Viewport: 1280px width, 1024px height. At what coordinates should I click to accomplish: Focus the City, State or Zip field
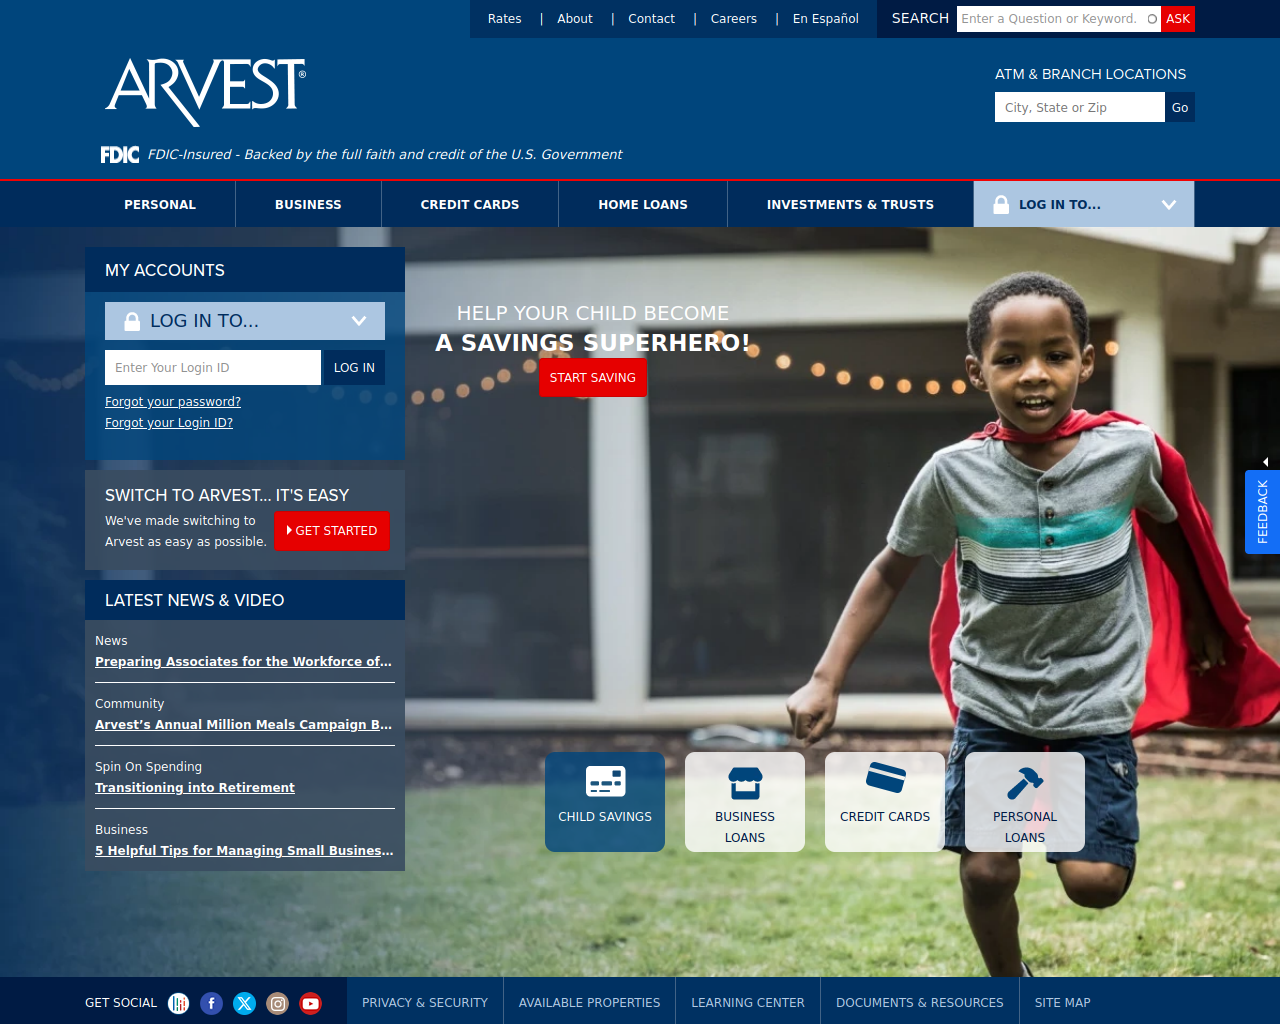(1080, 107)
